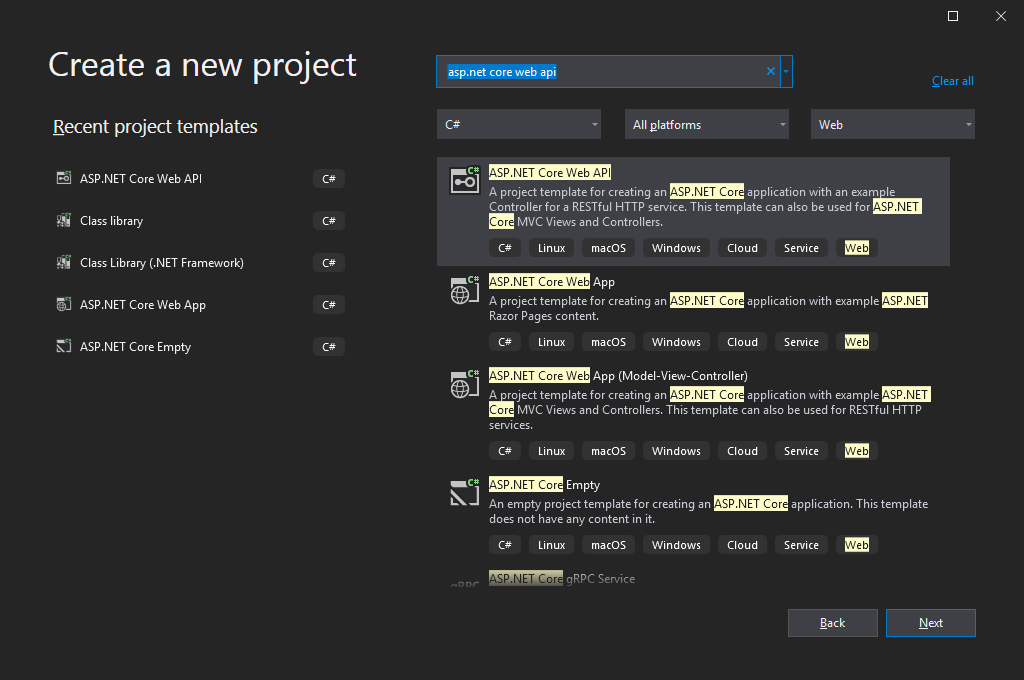Click the ASP.NET Core Web App template icon in results

coord(464,290)
